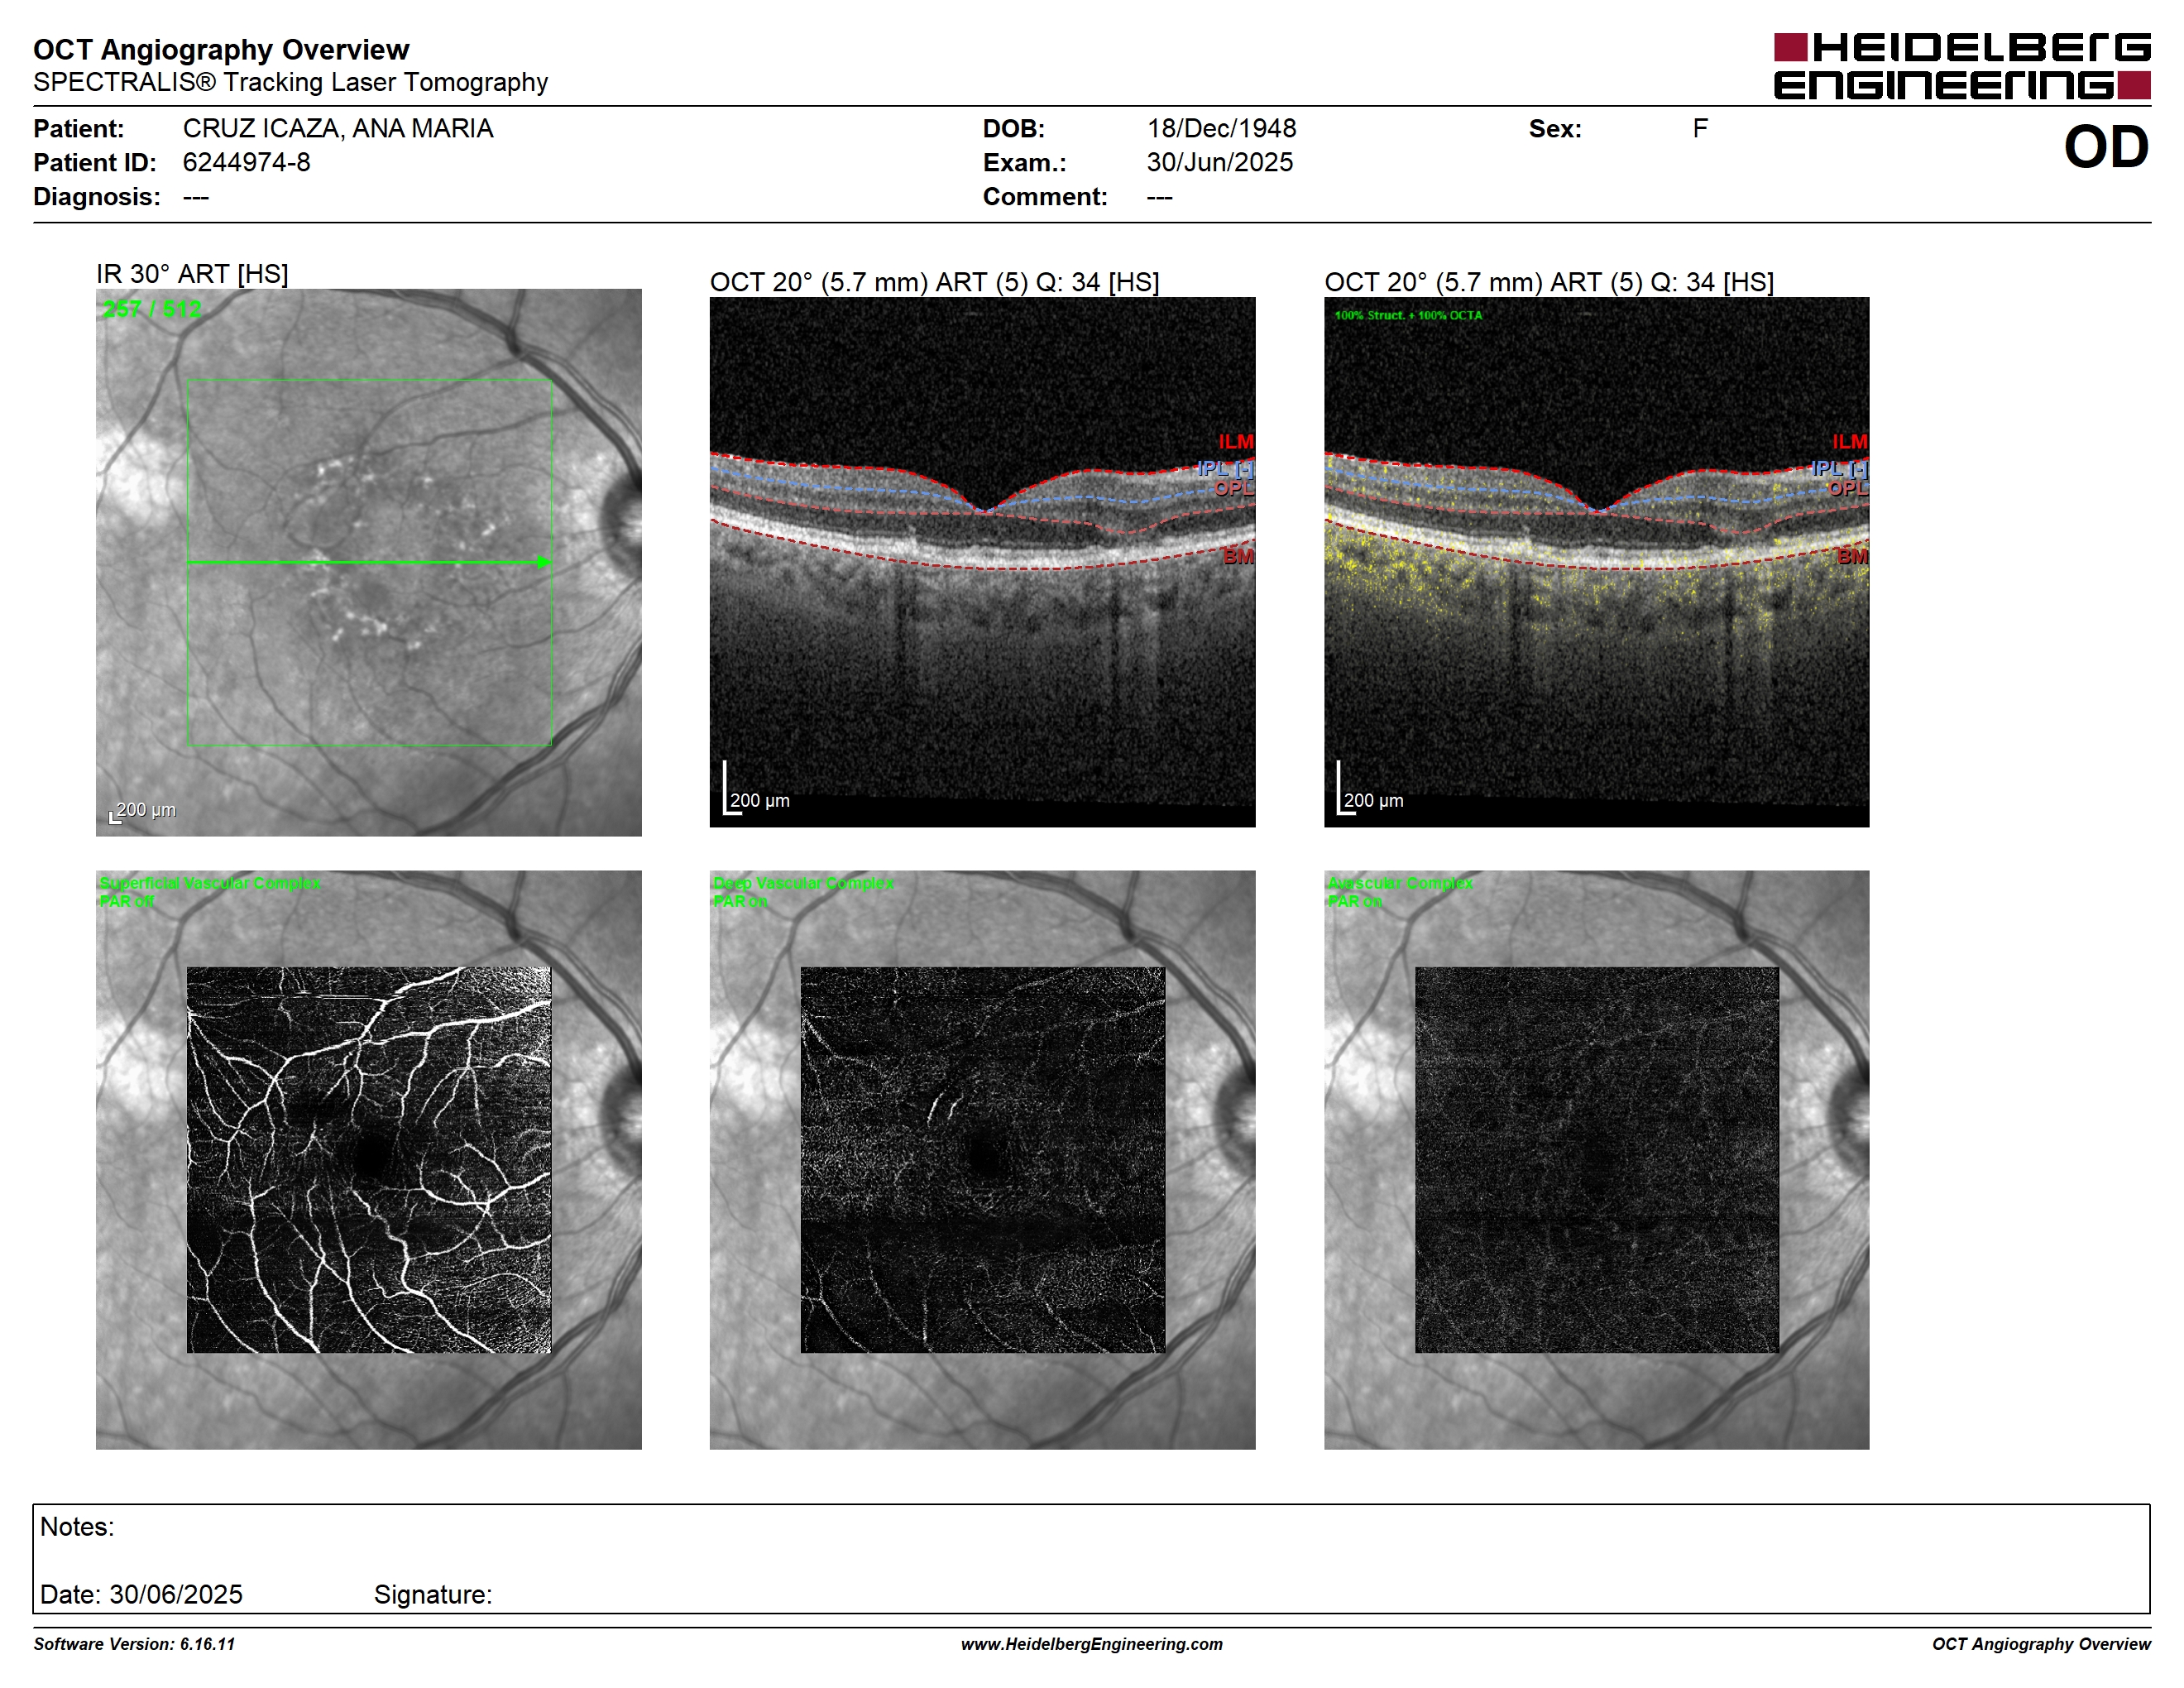The image size is (2184, 1688).
Task: Click the Notes field
Action: tap(1091, 1558)
